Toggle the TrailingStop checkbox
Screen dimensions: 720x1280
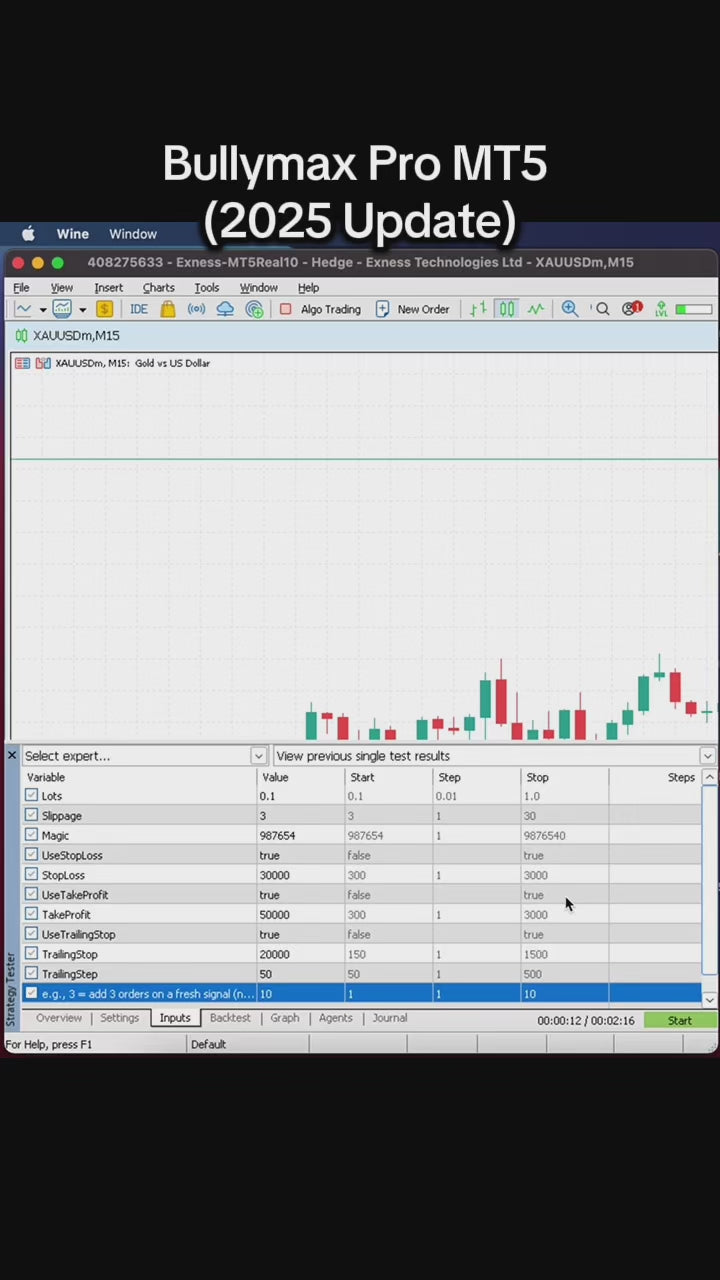pyautogui.click(x=31, y=954)
